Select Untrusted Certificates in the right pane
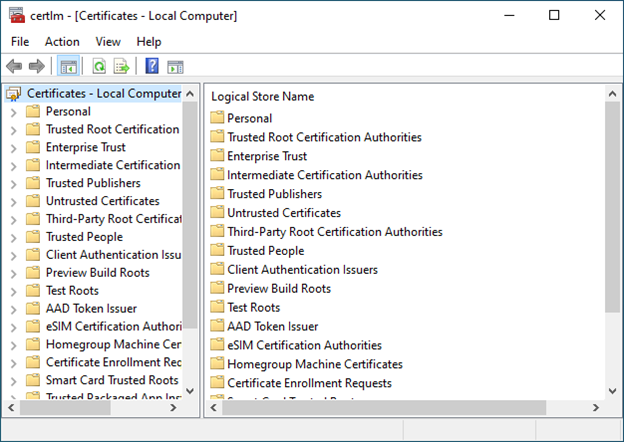 (283, 213)
